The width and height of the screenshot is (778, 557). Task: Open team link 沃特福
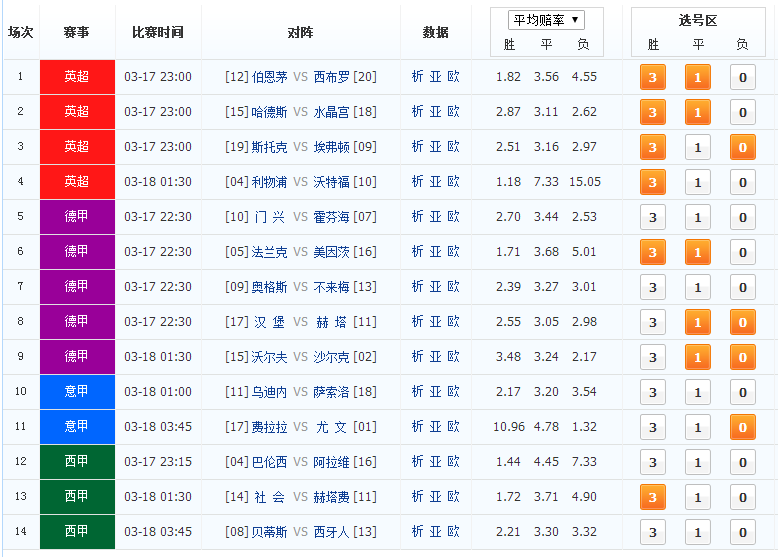point(331,182)
